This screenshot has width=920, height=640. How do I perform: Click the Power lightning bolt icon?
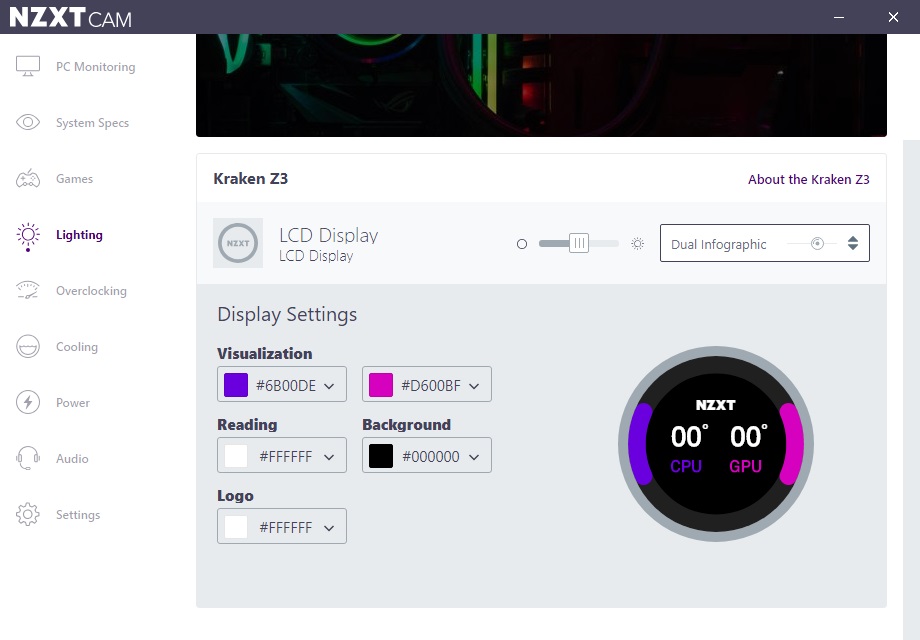pyautogui.click(x=28, y=402)
